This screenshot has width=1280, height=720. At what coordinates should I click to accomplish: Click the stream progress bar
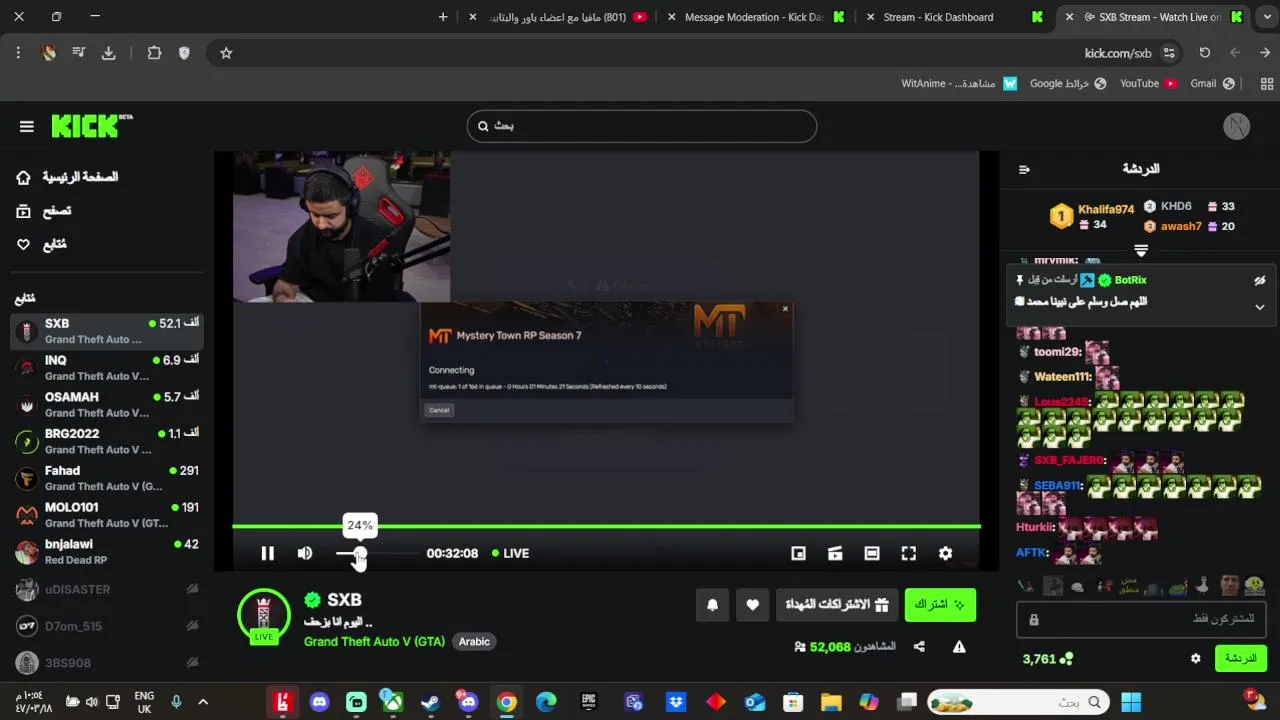606,526
